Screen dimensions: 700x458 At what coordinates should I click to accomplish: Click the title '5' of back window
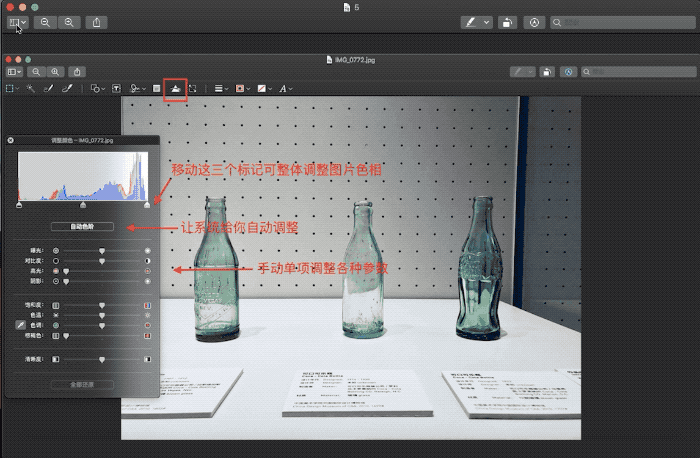pyautogui.click(x=357, y=7)
